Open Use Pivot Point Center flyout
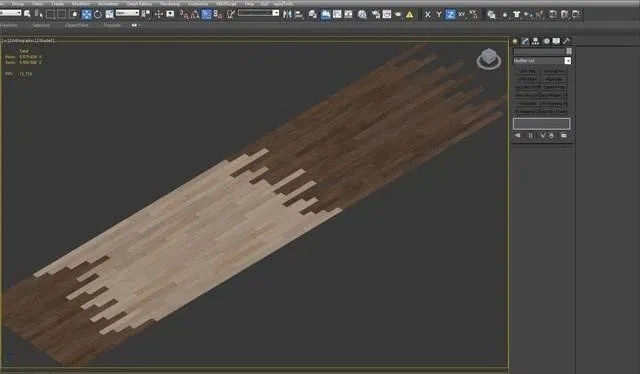 pyautogui.click(x=146, y=14)
